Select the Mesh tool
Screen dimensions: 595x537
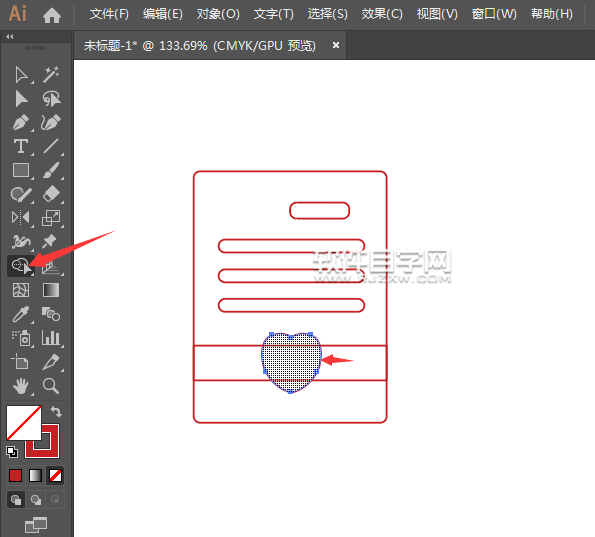pyautogui.click(x=21, y=290)
